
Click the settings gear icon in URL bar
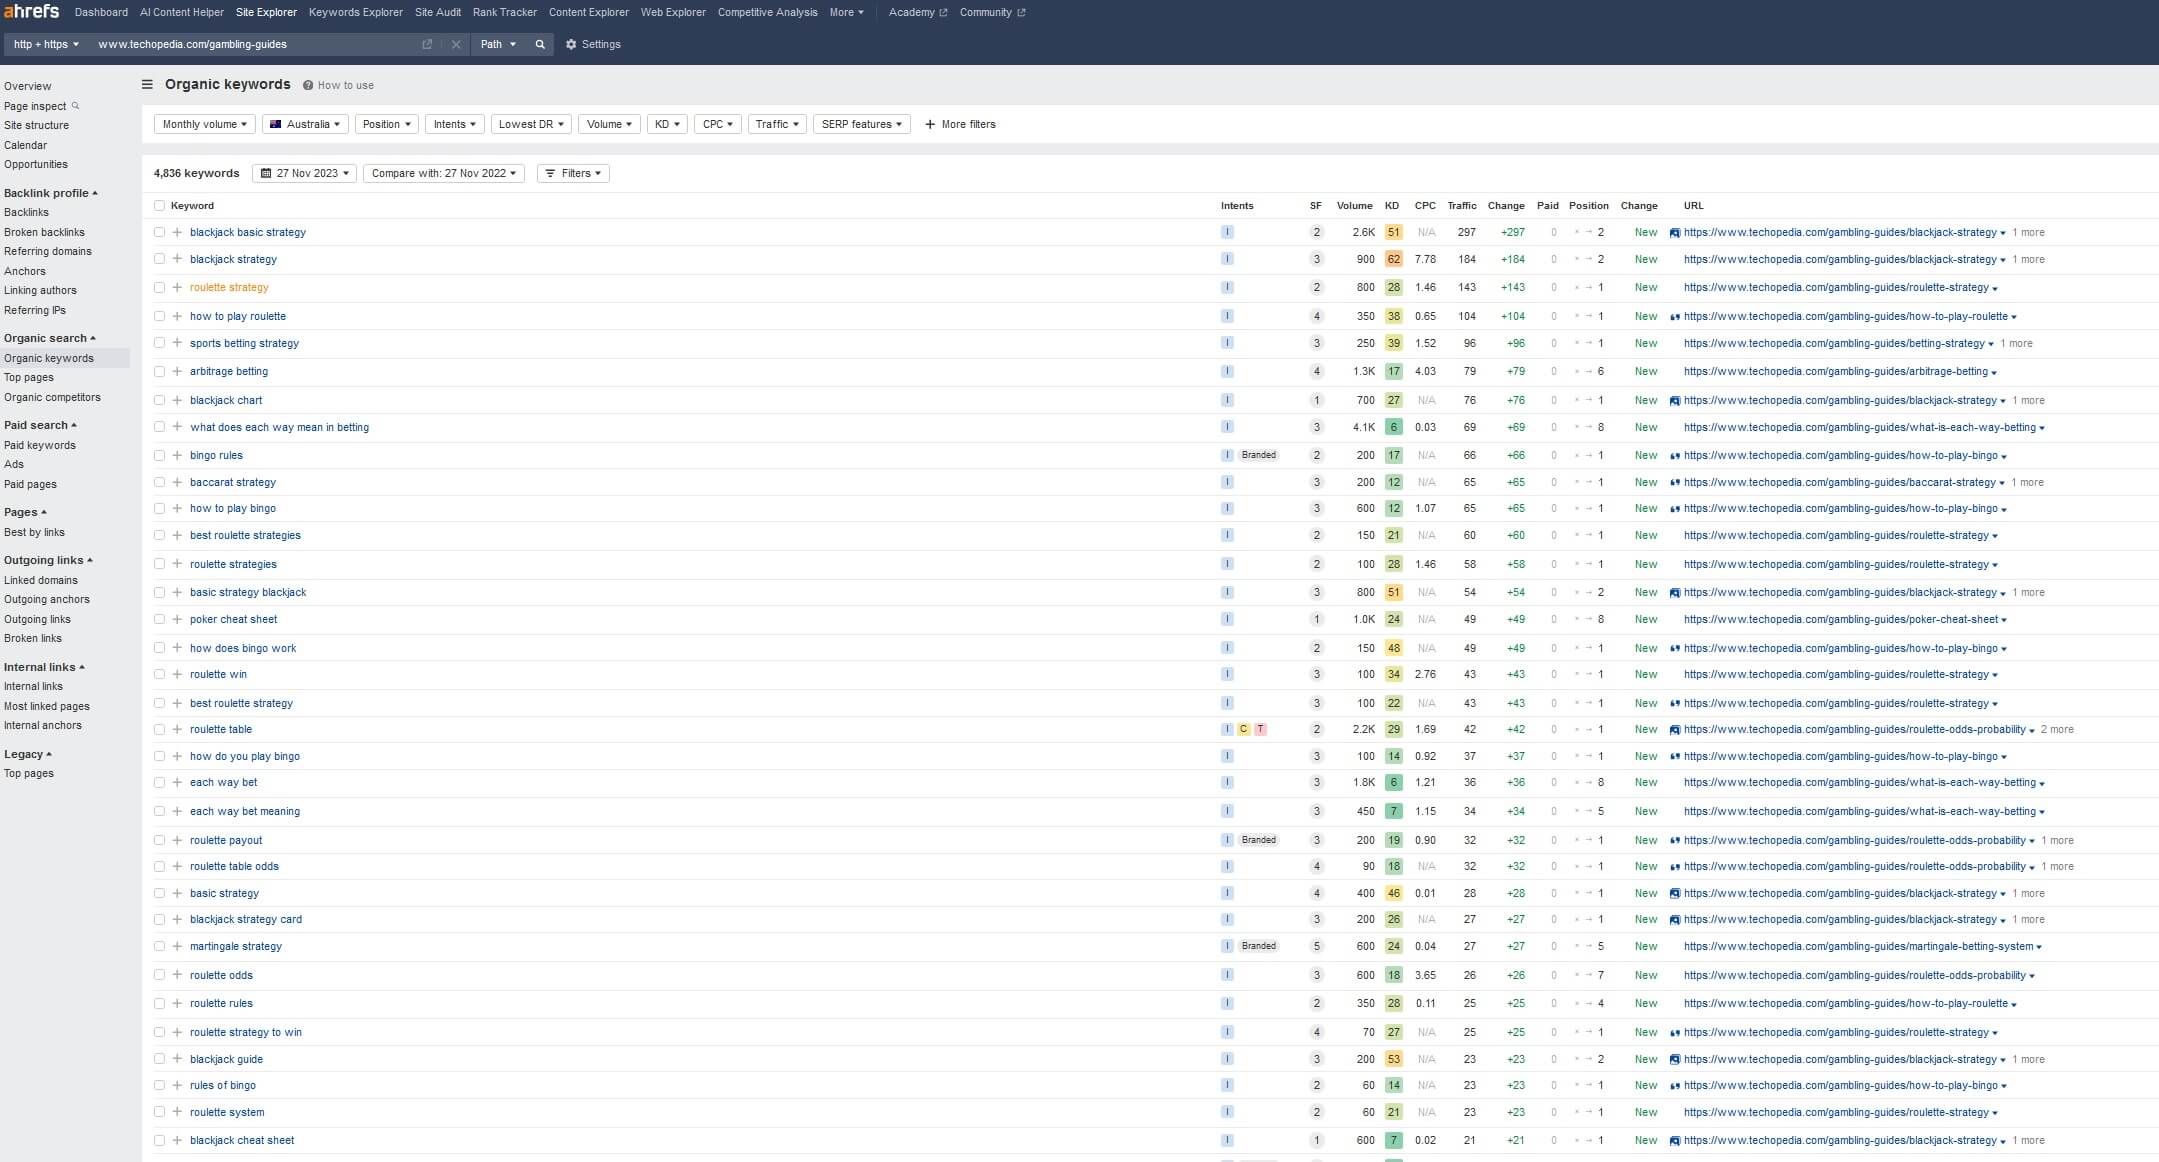[x=571, y=43]
